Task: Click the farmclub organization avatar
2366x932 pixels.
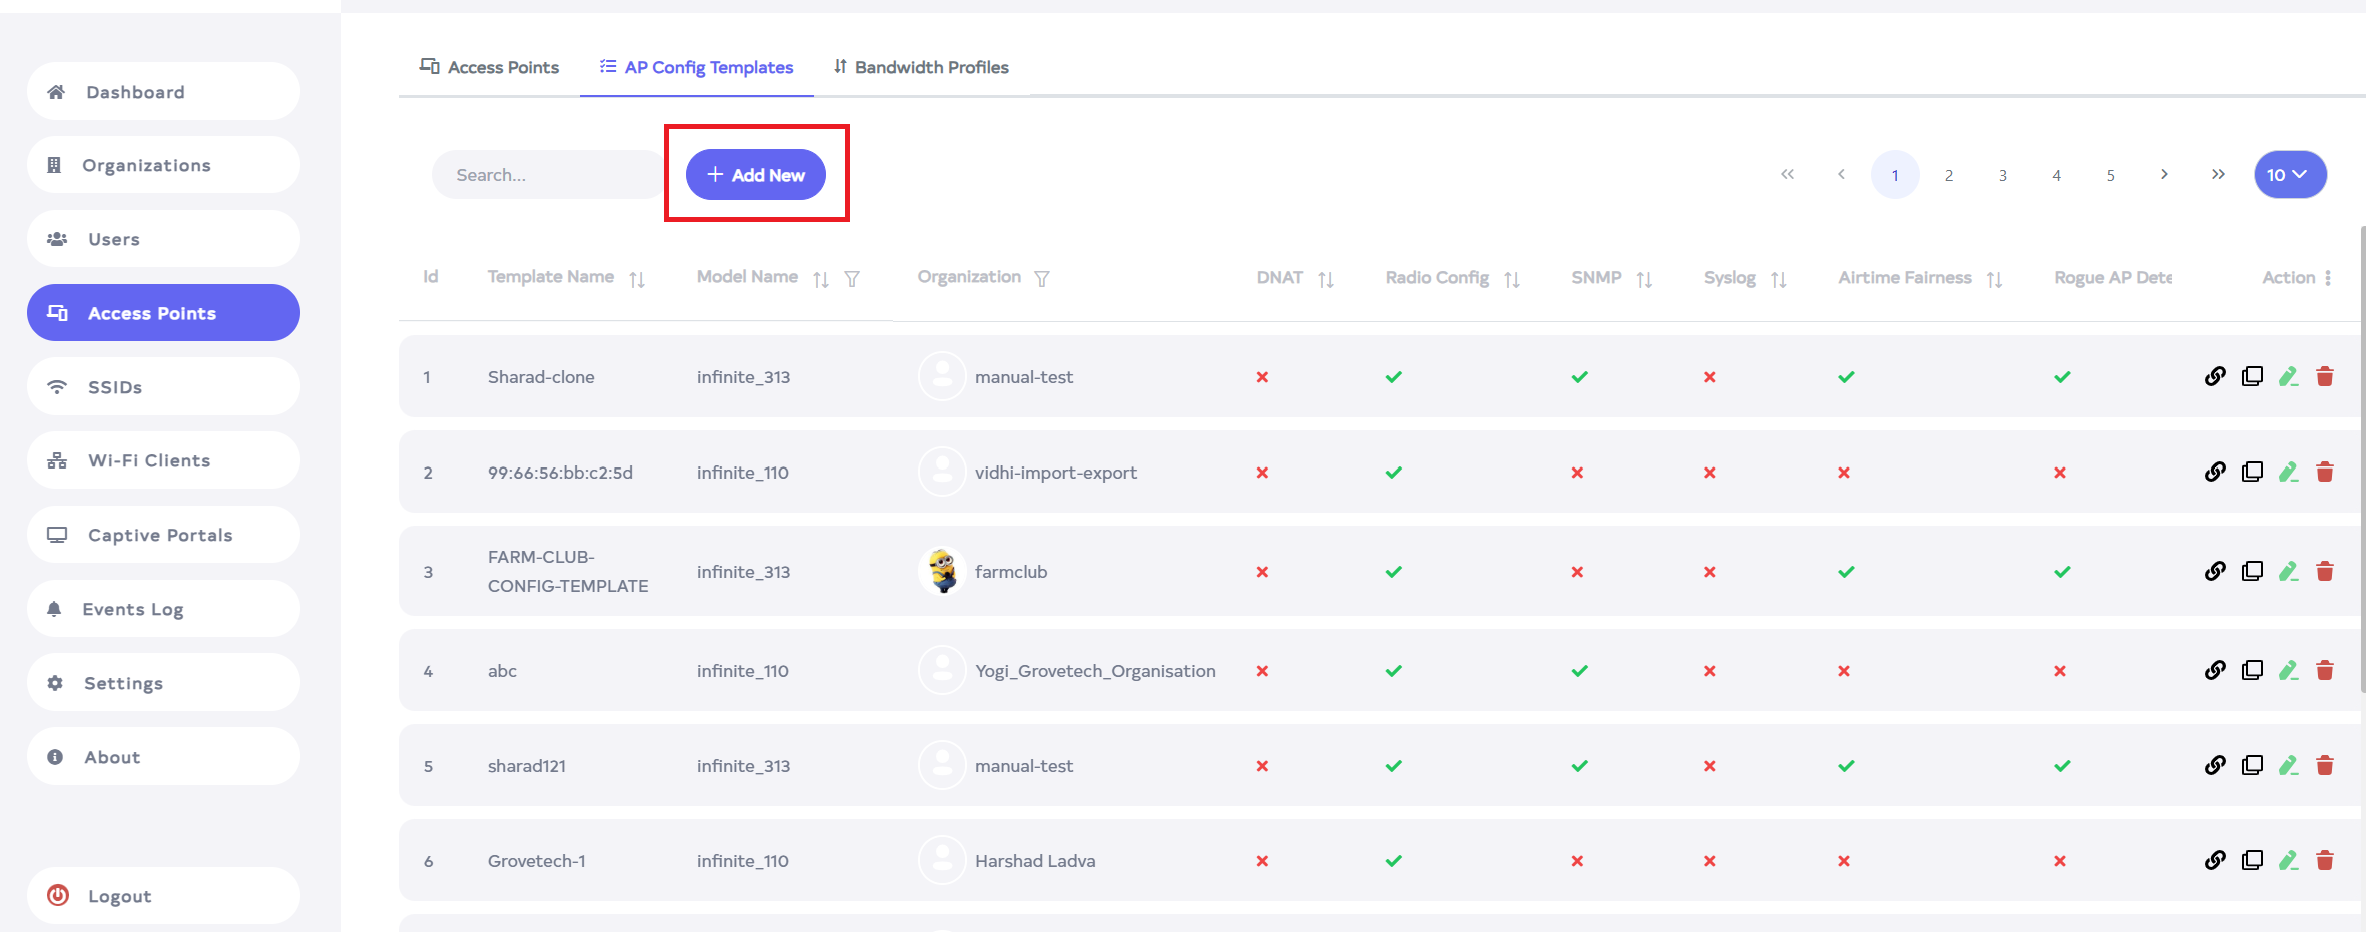Action: point(941,571)
